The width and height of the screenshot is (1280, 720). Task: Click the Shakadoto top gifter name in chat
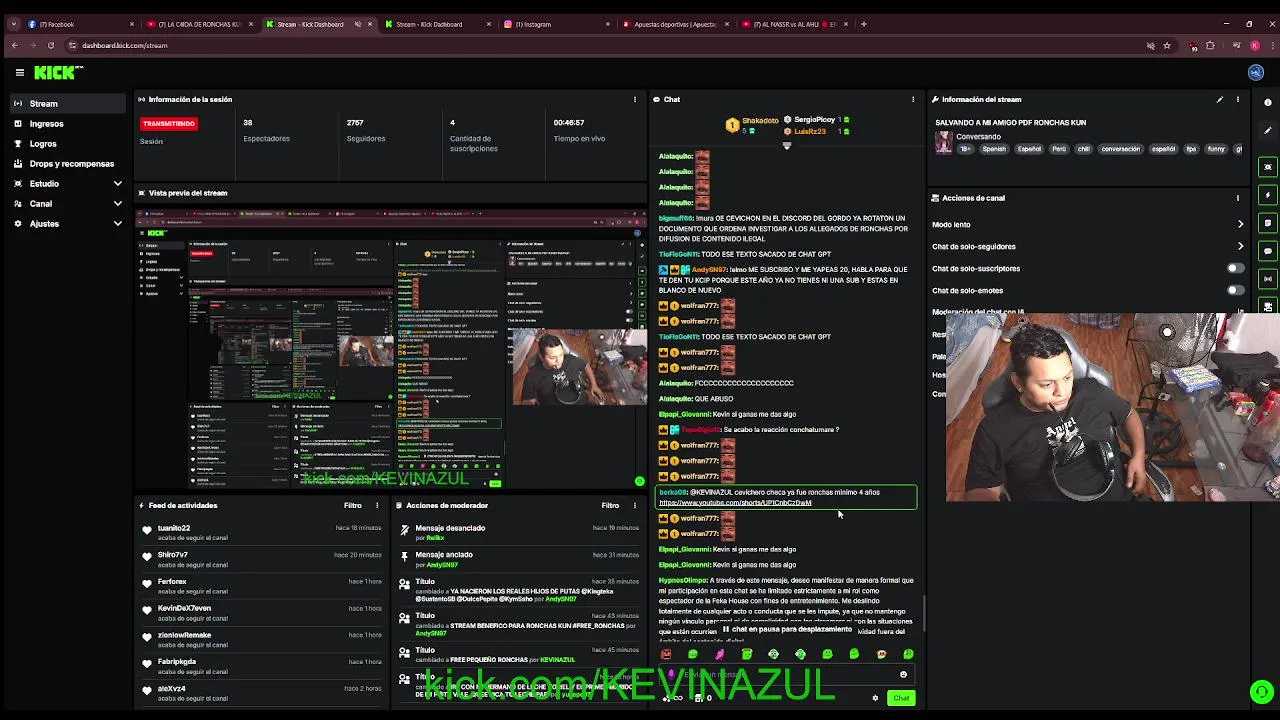(x=759, y=120)
